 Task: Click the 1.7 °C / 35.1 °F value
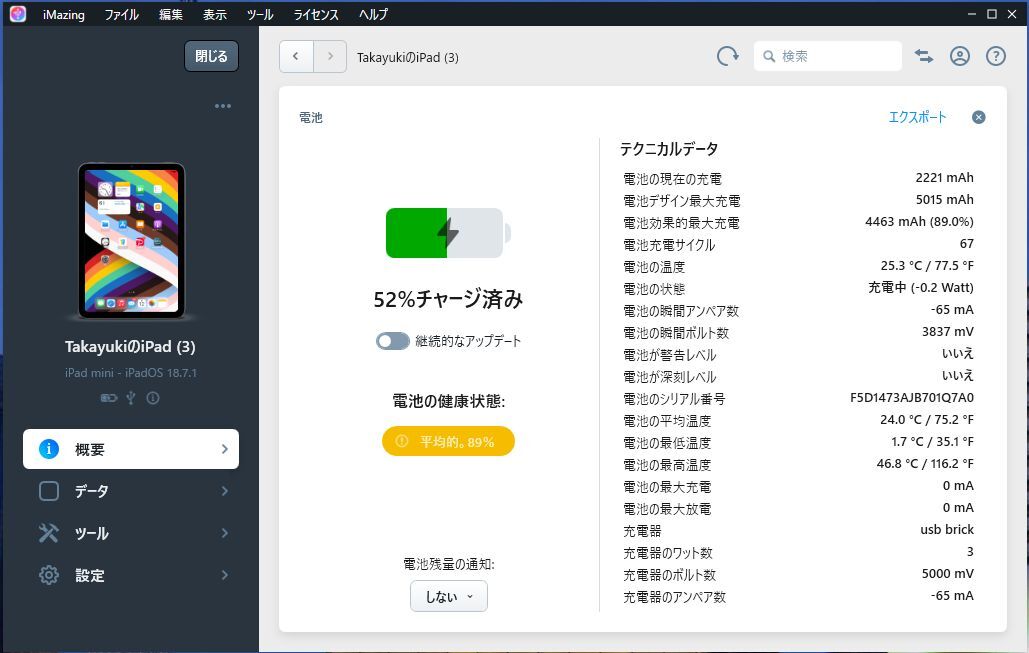(932, 442)
